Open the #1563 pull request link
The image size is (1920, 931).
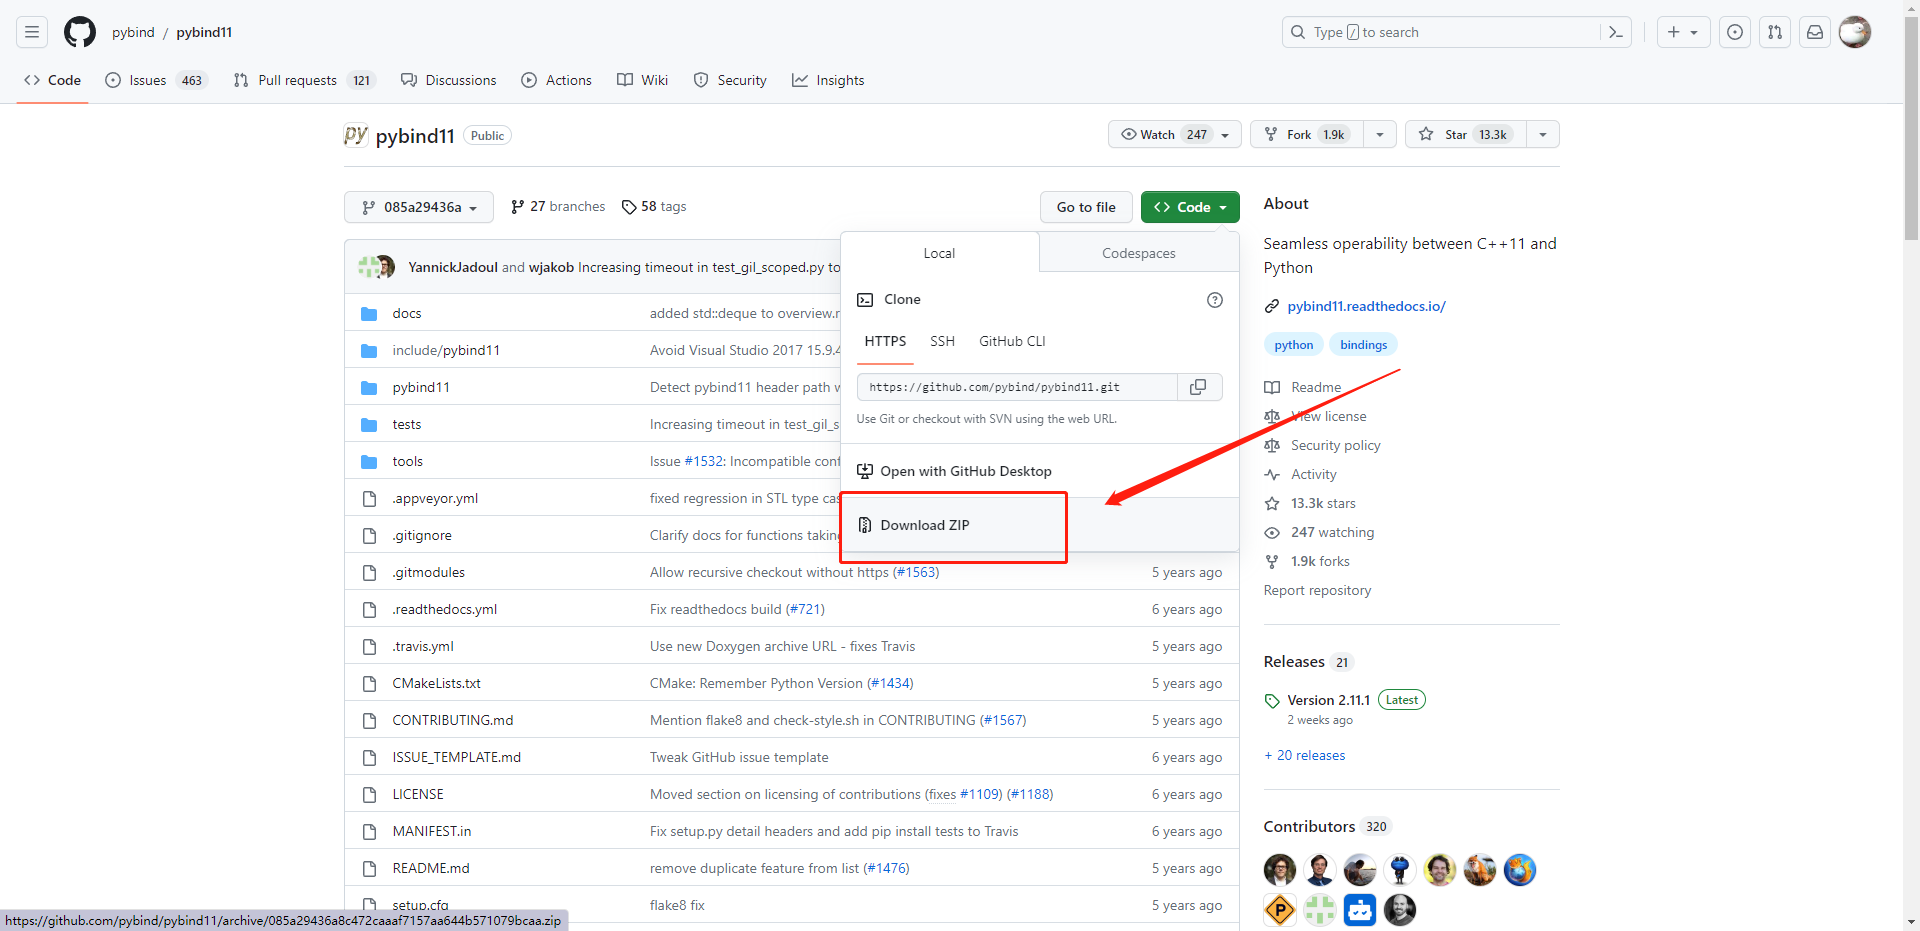pyautogui.click(x=916, y=572)
